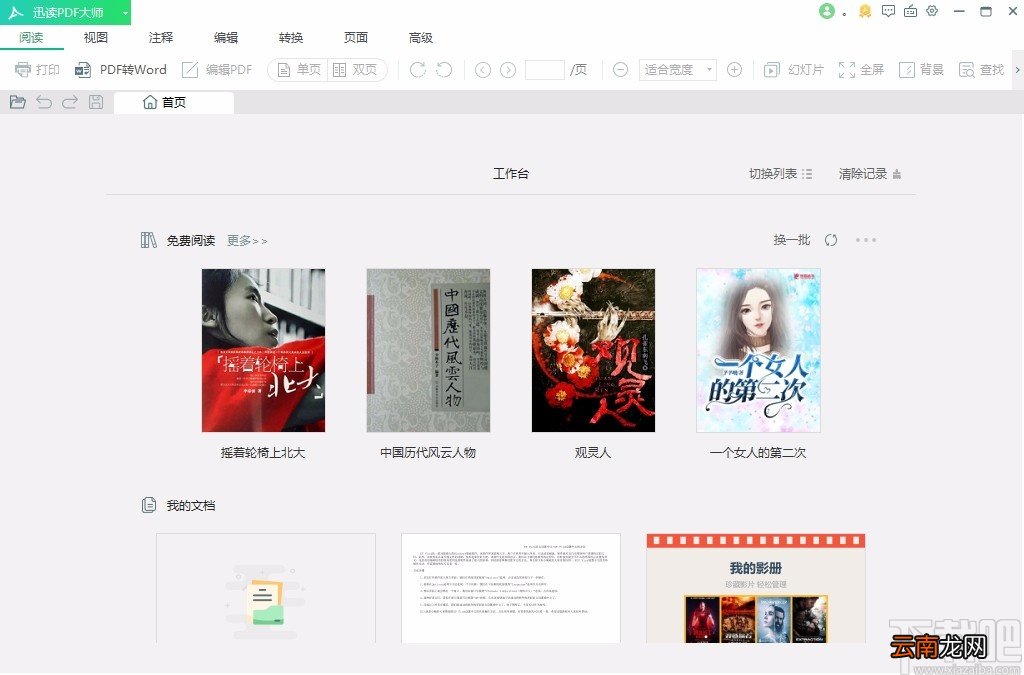Go to previous page arrow
Viewport: 1024px width, 675px height.
[x=483, y=69]
